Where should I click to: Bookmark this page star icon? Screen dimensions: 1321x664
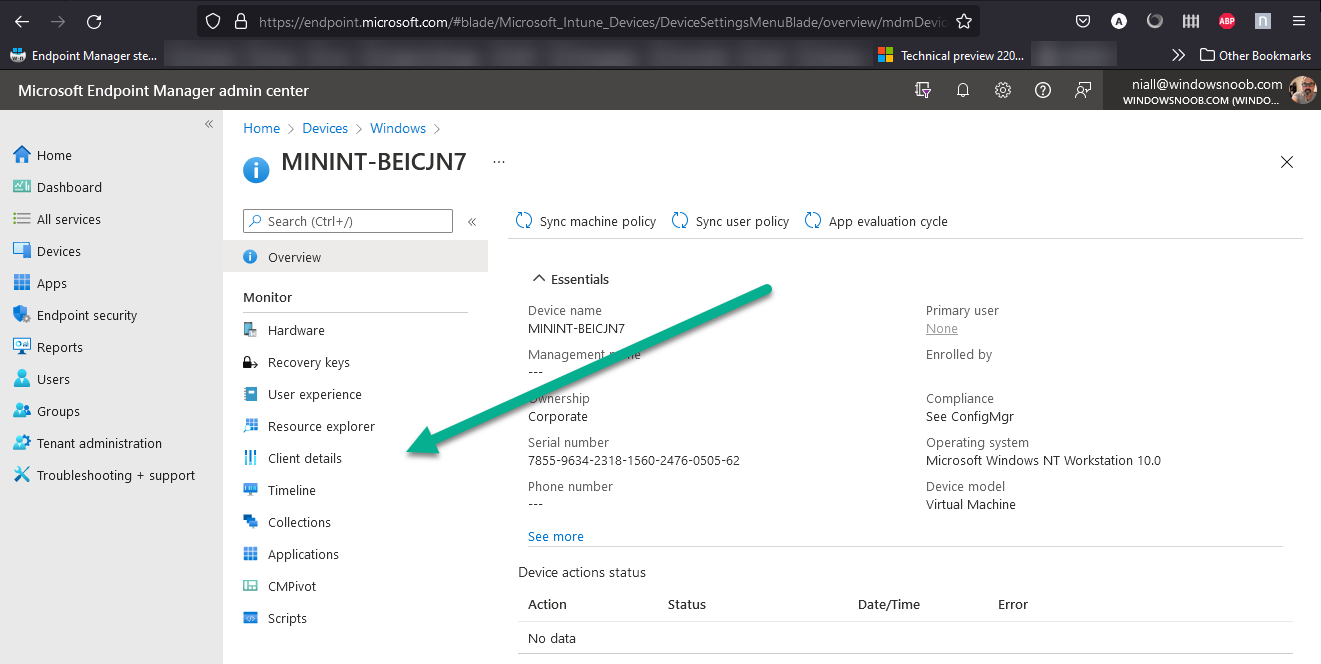[x=963, y=21]
